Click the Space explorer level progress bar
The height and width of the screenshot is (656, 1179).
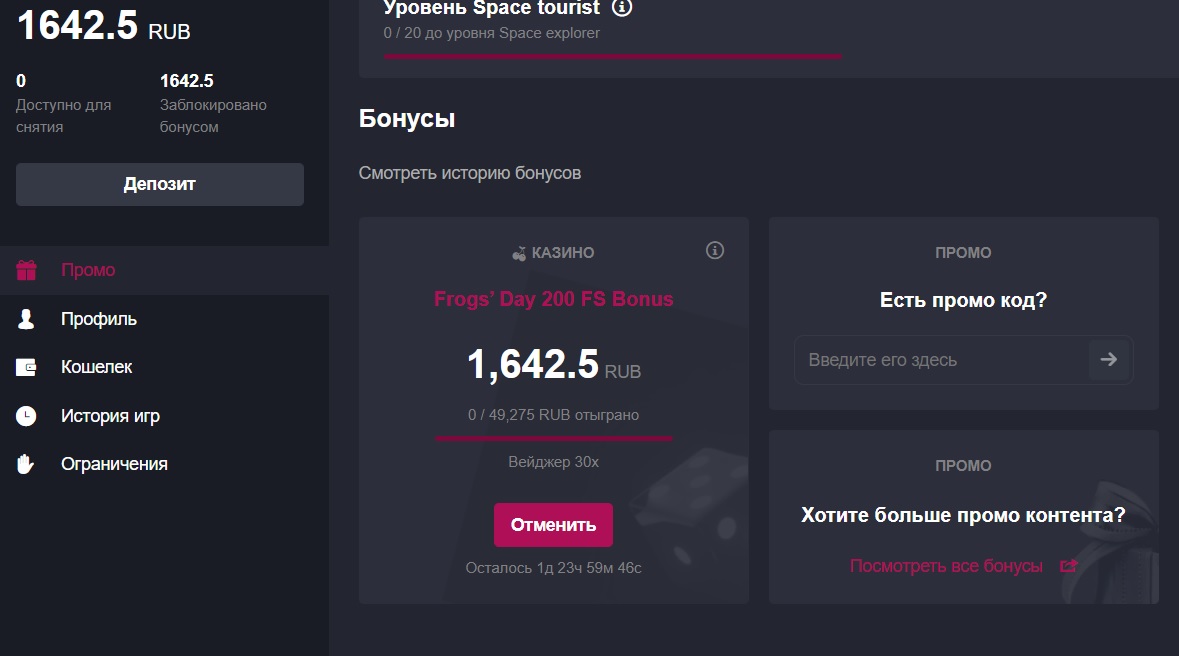click(x=613, y=56)
